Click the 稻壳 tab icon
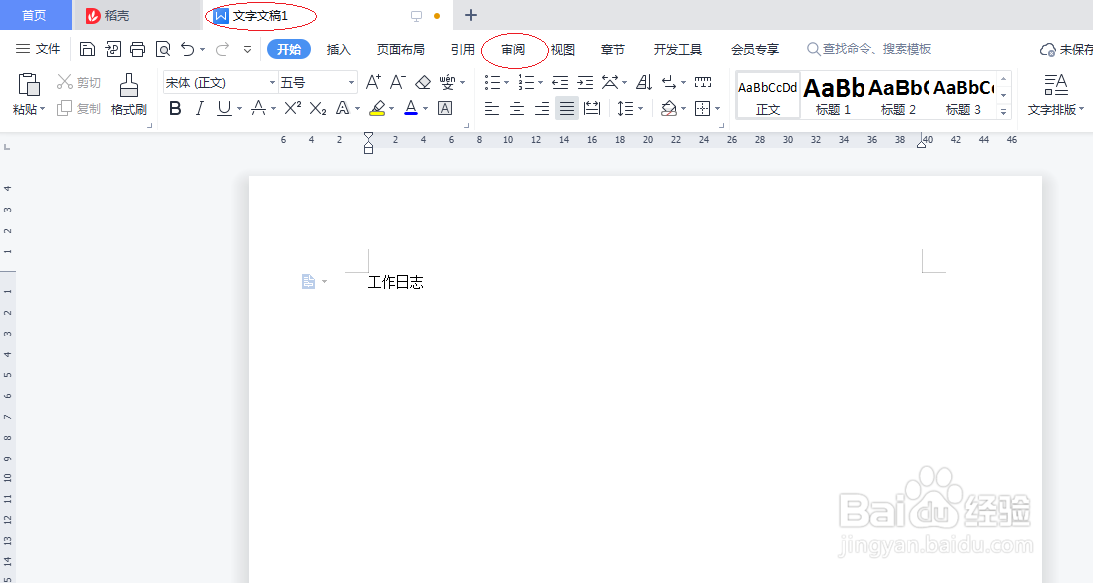Image resolution: width=1093 pixels, height=583 pixels. click(x=93, y=15)
